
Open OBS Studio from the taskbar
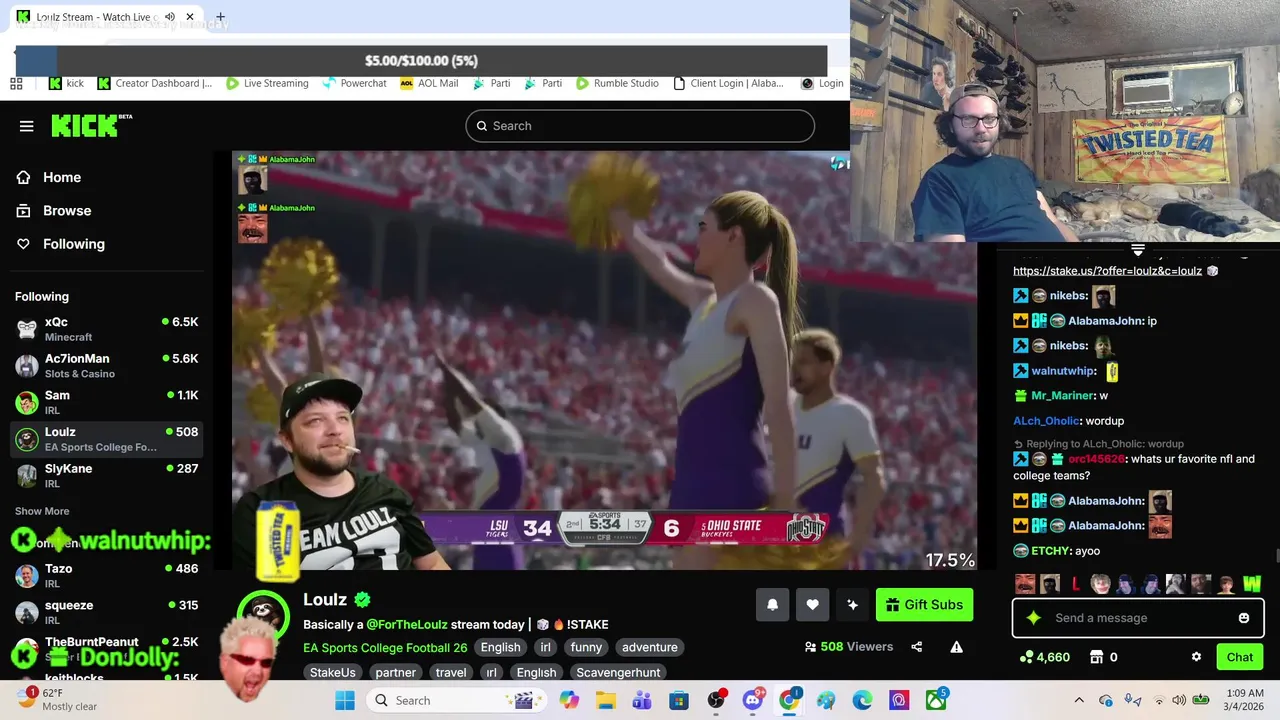coord(716,700)
